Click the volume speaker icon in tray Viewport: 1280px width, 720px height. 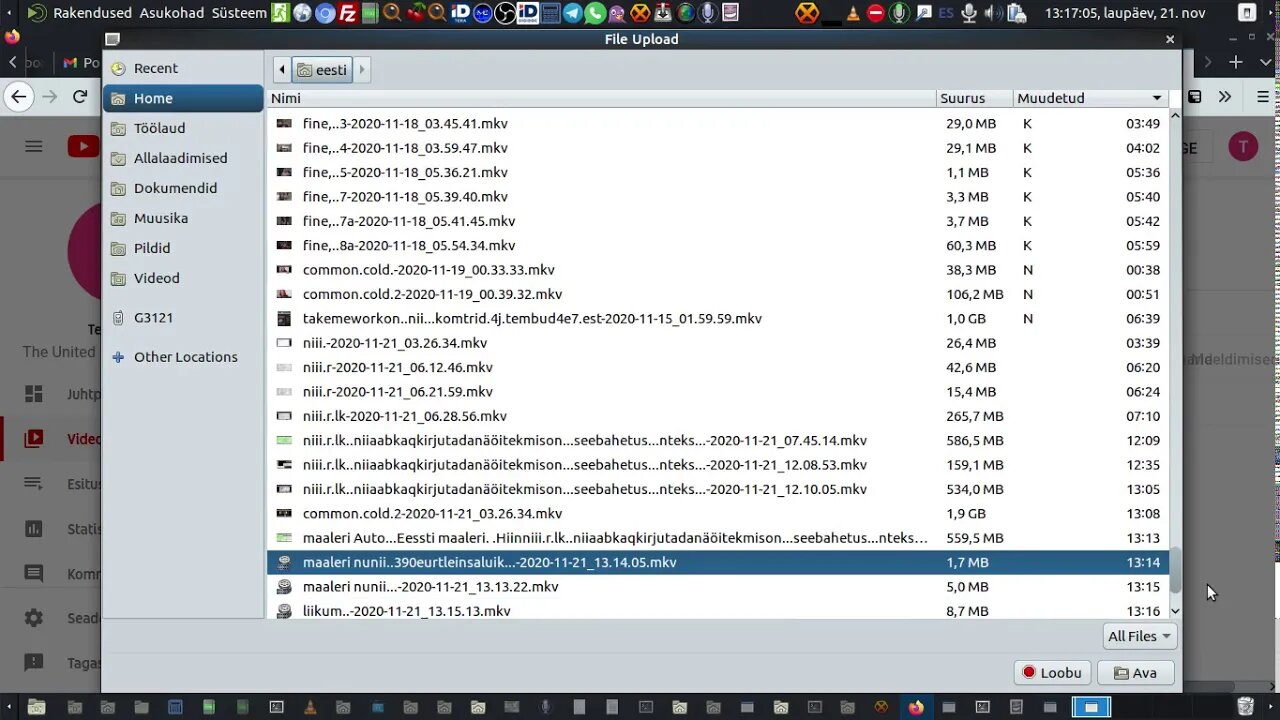992,13
